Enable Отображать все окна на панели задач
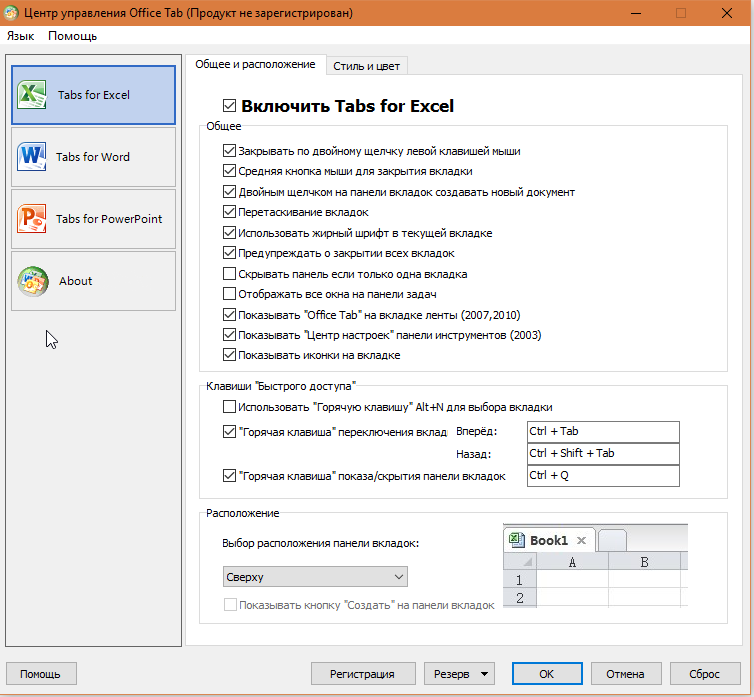Image resolution: width=754 pixels, height=697 pixels. click(229, 293)
